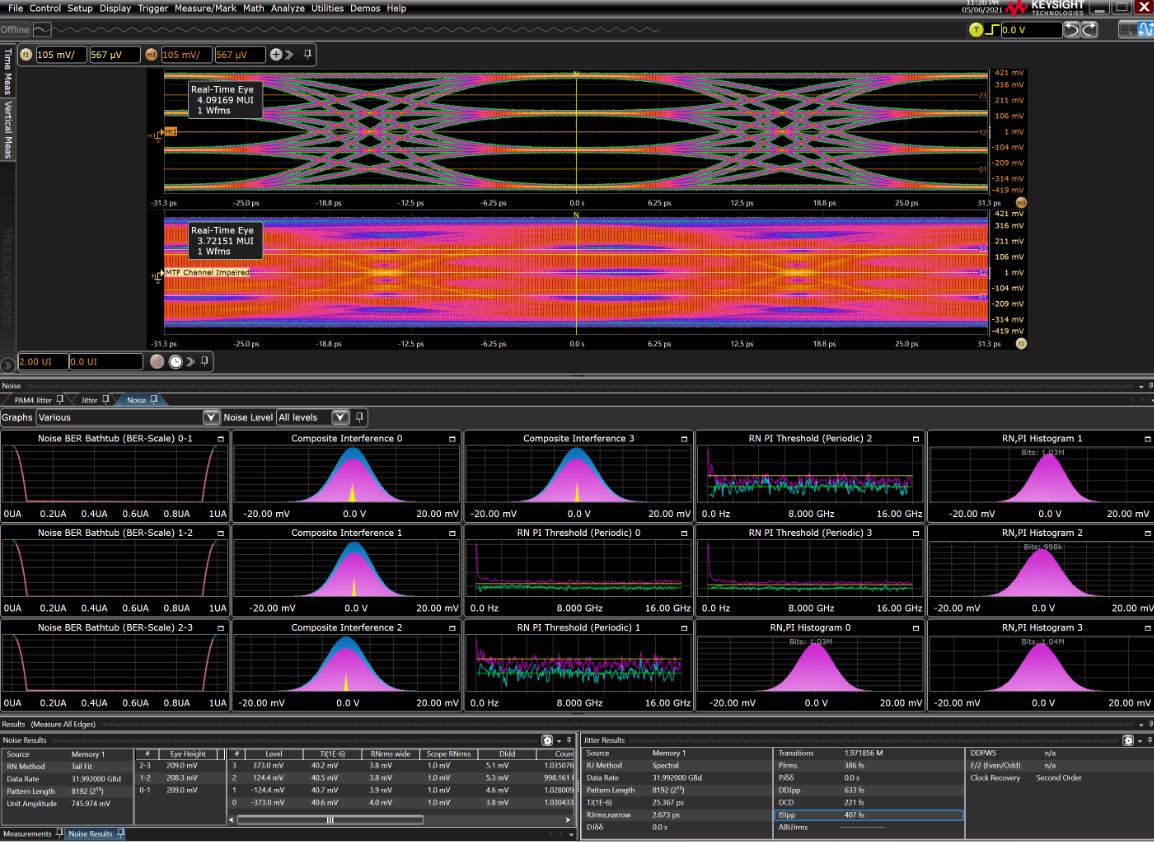
Task: Click the trigger level 0.0 V field
Action: 1030,29
